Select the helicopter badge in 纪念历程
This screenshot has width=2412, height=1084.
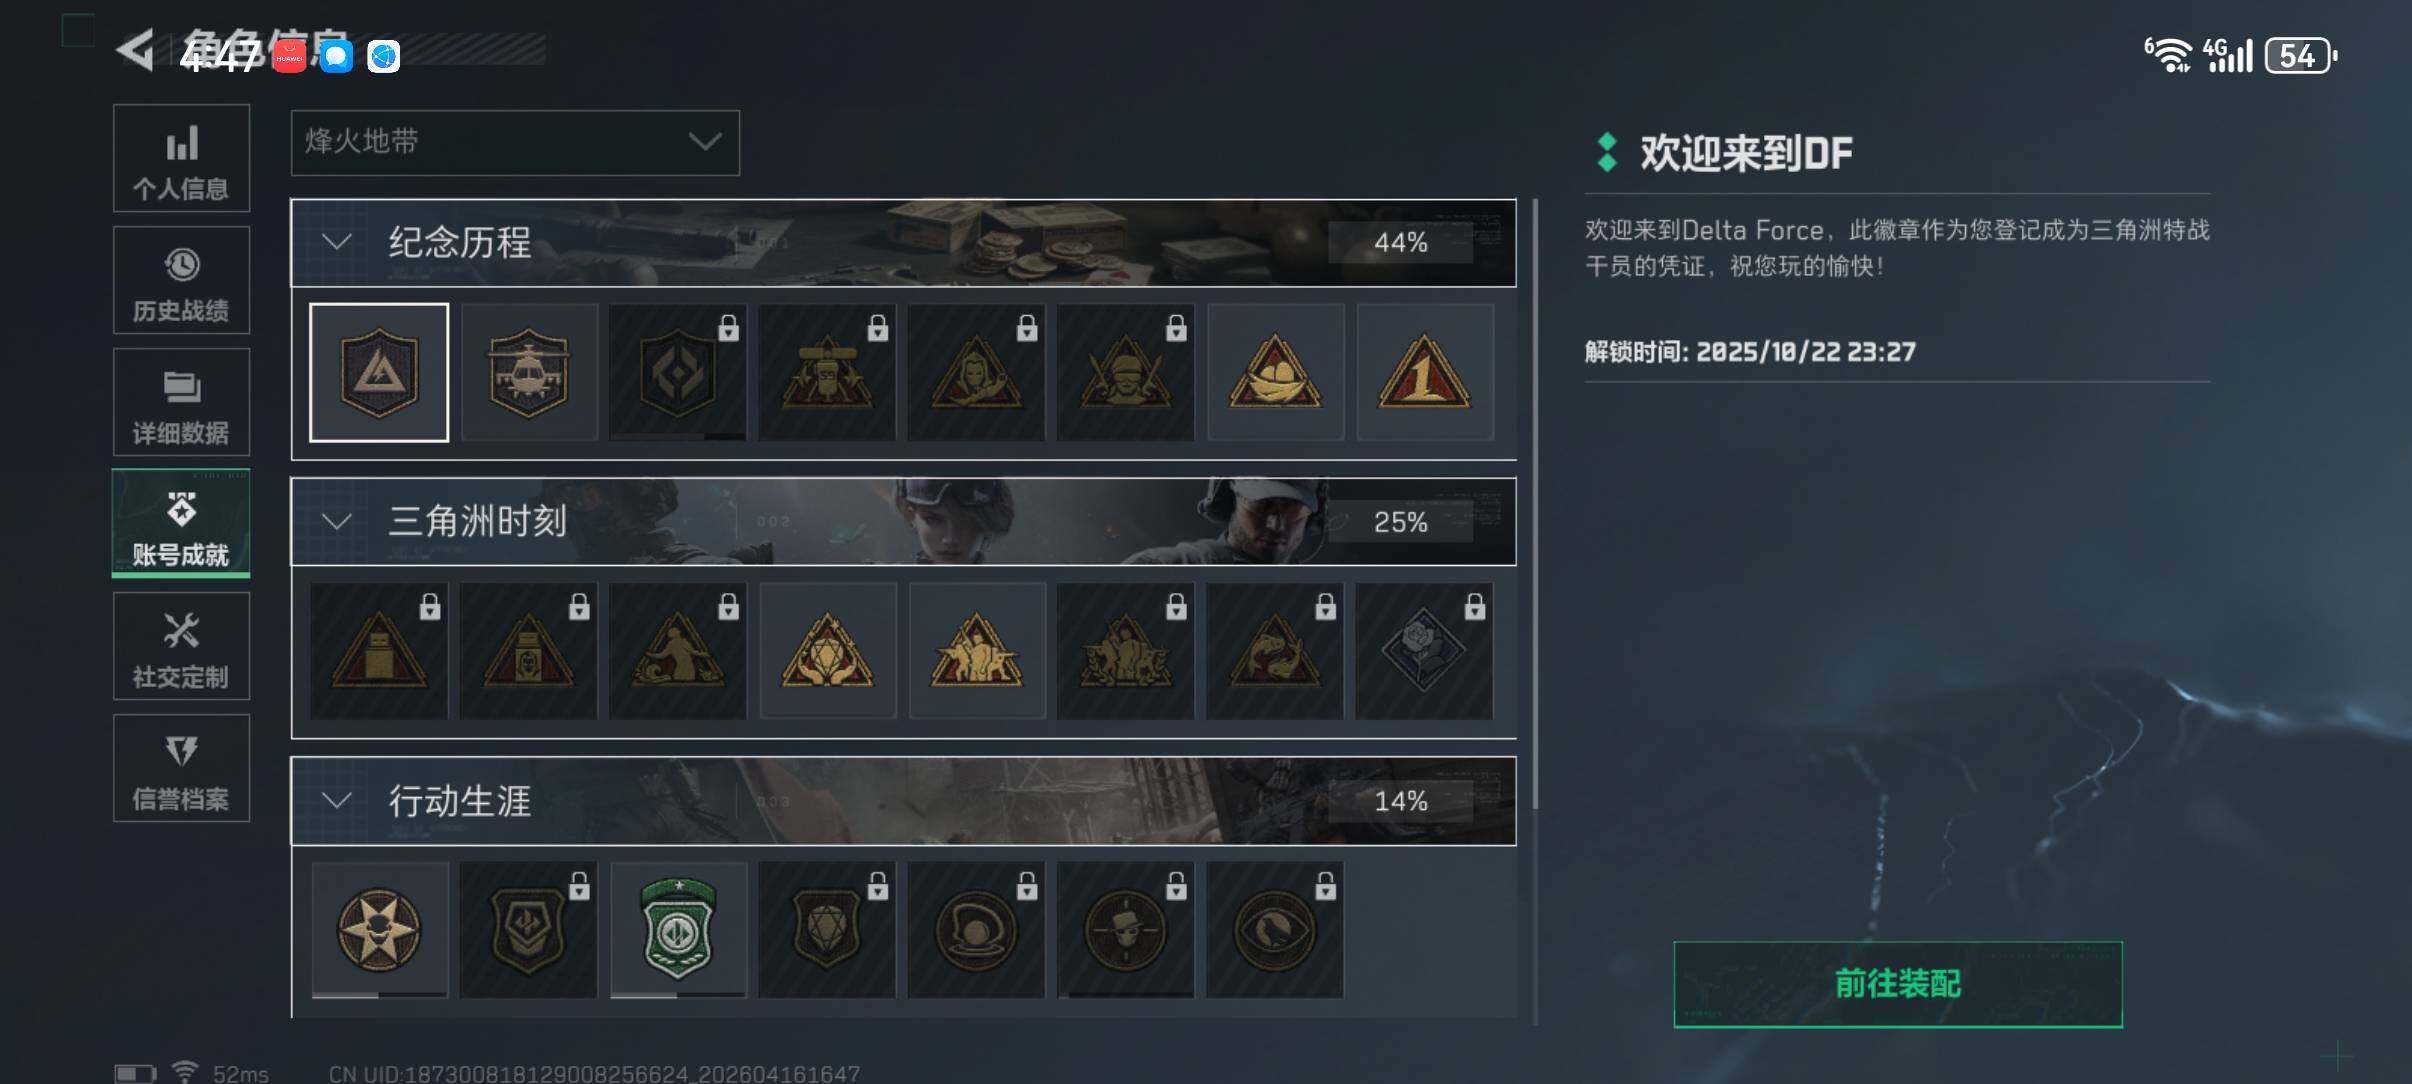click(528, 372)
